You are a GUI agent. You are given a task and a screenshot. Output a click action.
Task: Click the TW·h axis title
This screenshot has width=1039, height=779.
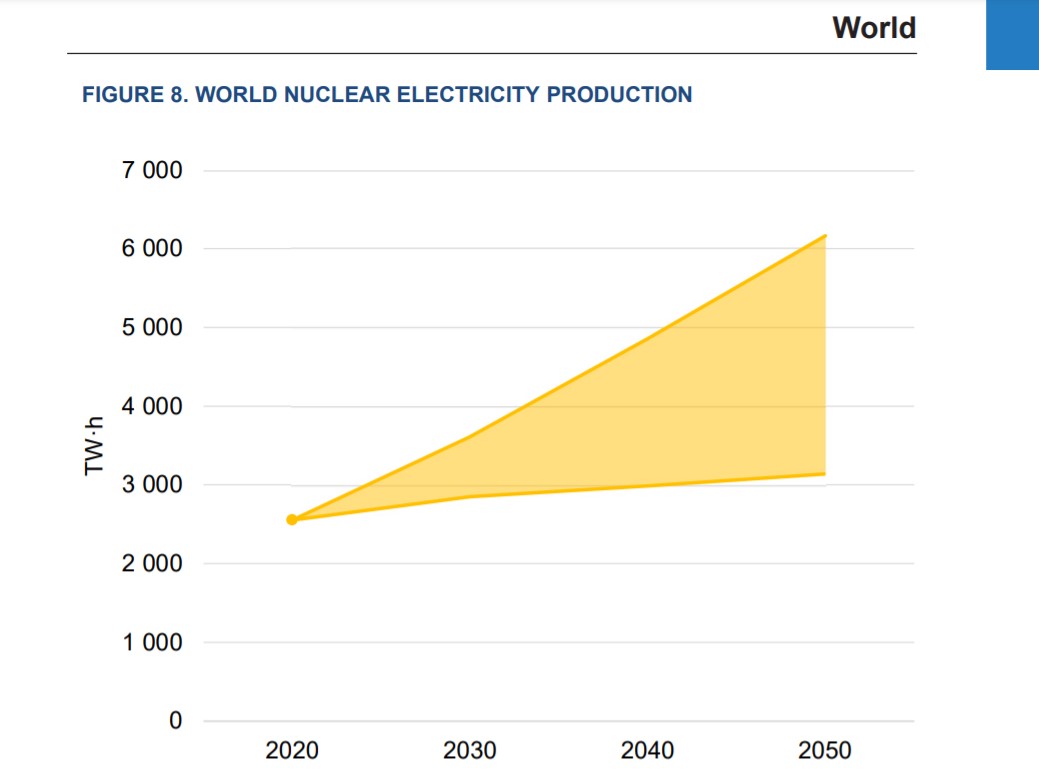coord(94,446)
